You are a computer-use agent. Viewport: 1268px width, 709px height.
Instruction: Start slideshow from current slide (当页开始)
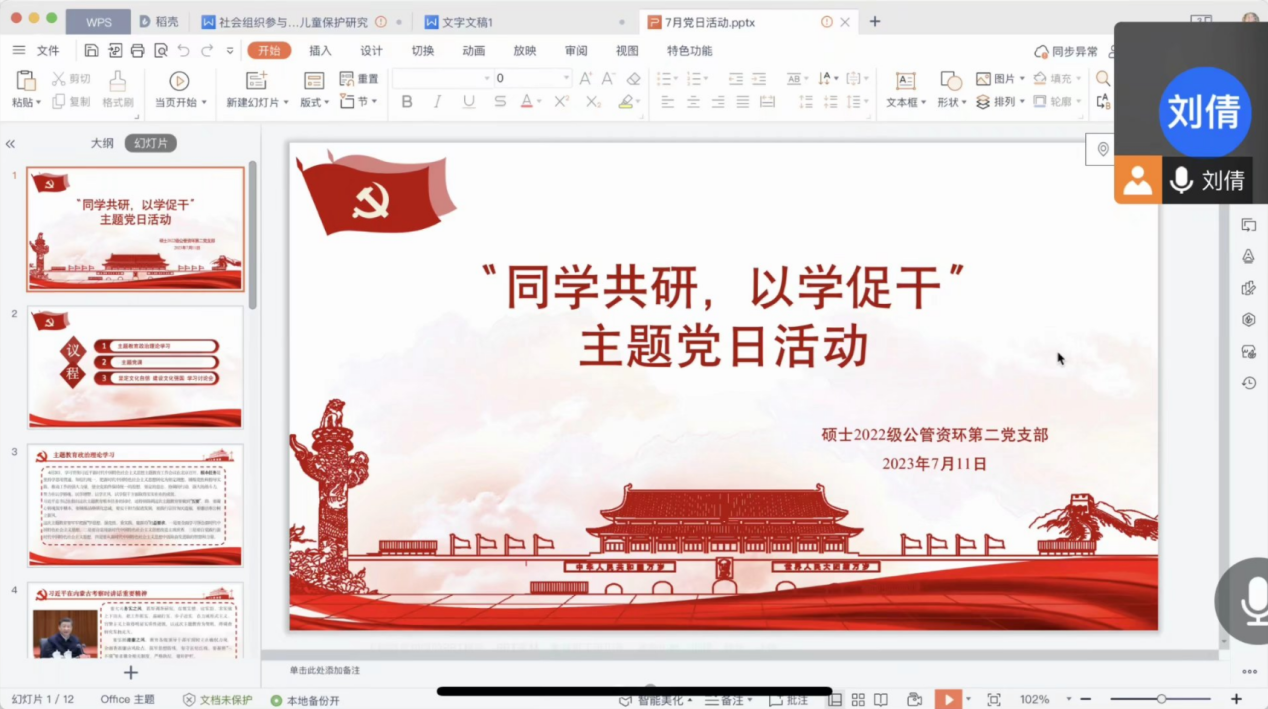(179, 81)
